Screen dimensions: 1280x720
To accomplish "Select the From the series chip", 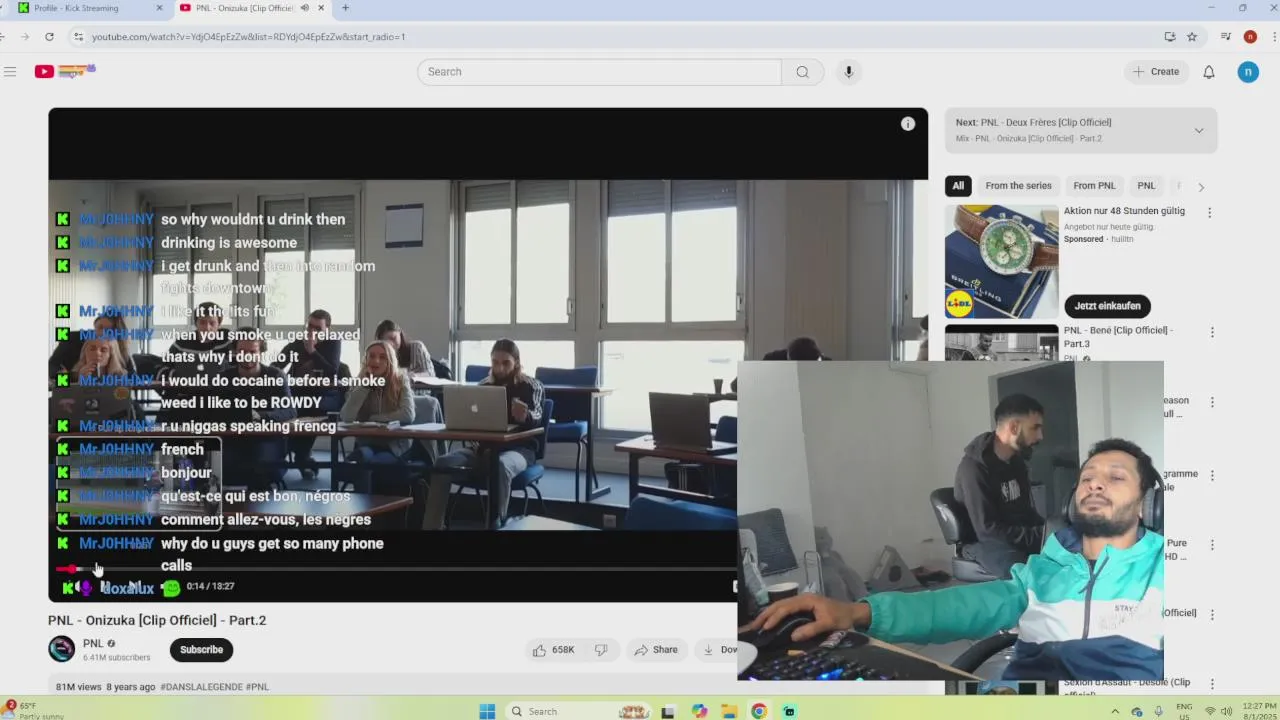I will point(1018,186).
